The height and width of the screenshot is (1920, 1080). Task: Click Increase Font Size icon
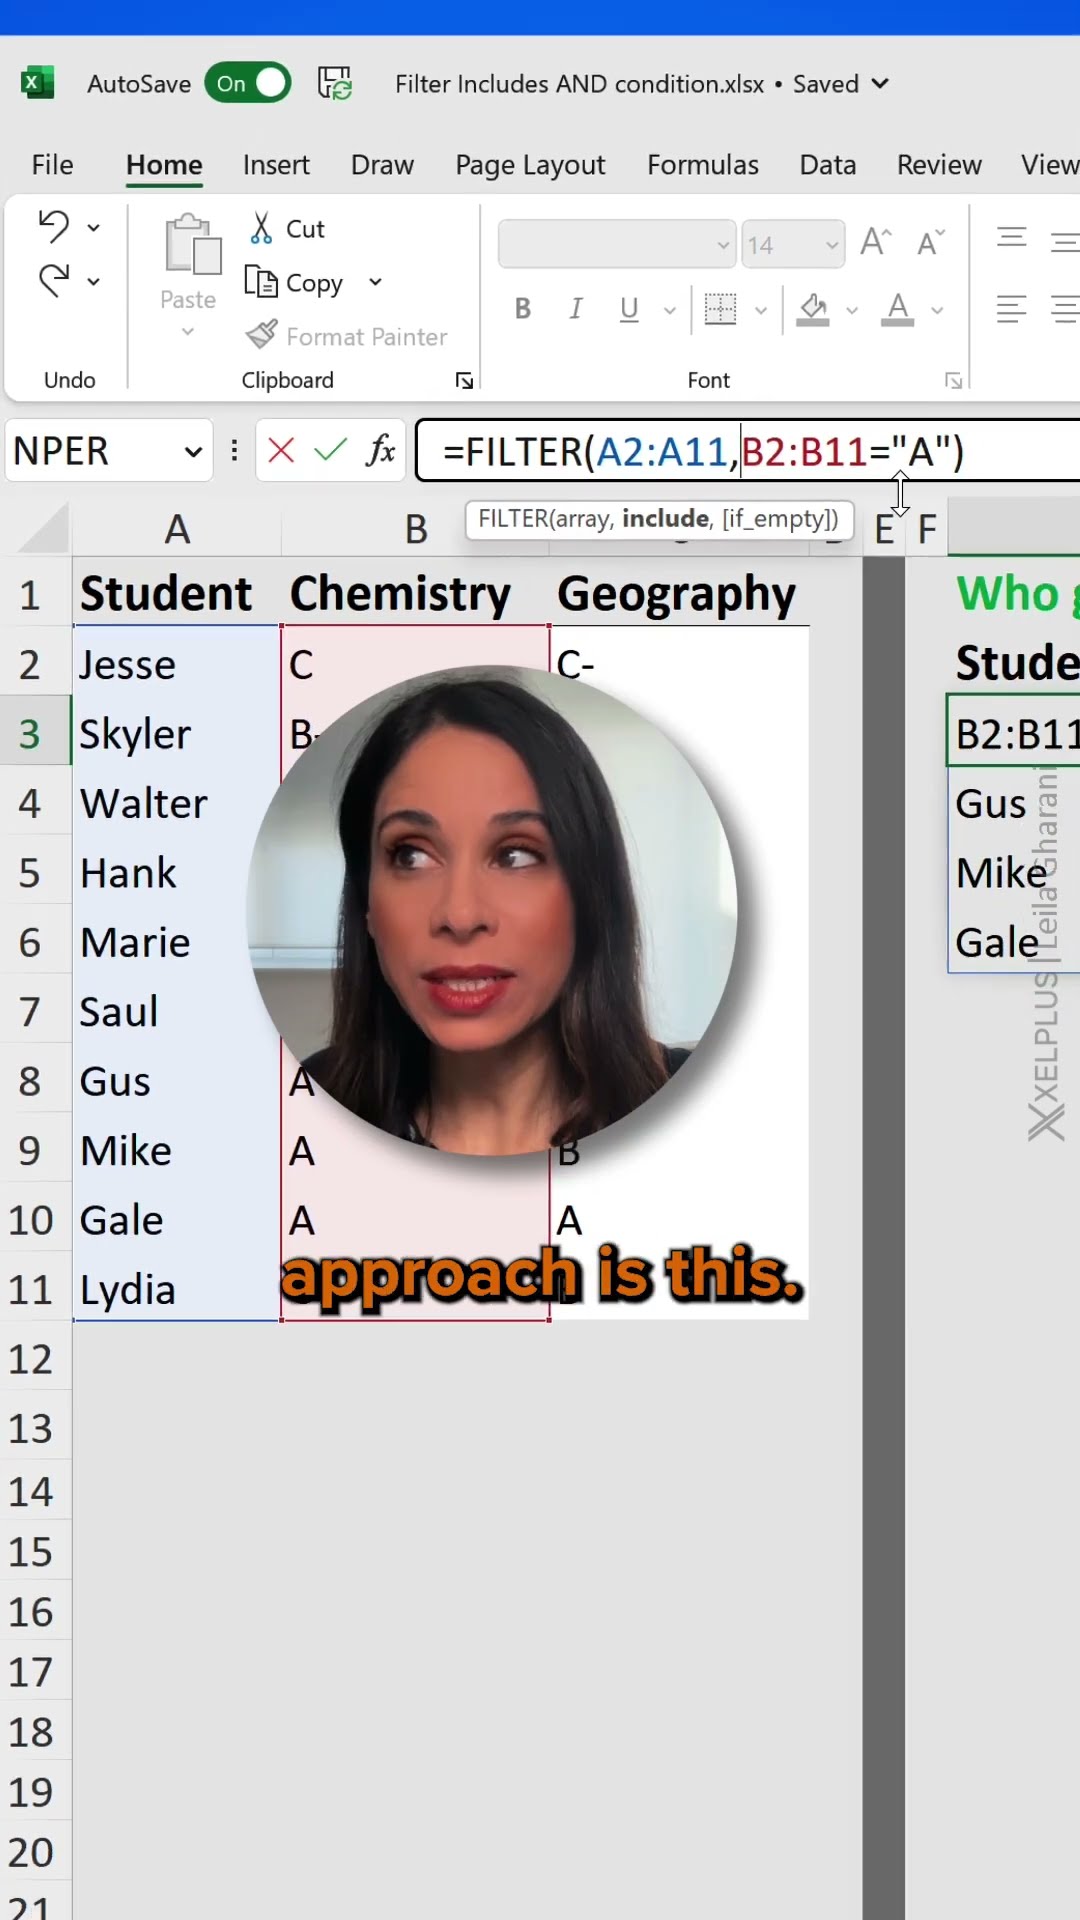(875, 242)
